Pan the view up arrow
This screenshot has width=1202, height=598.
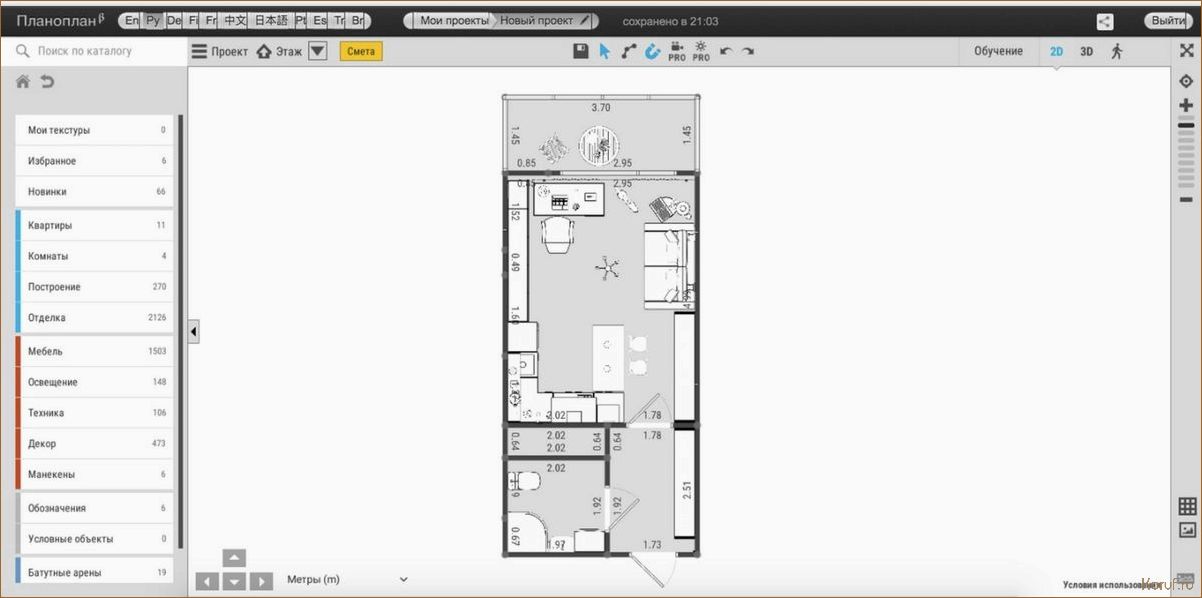pos(233,558)
